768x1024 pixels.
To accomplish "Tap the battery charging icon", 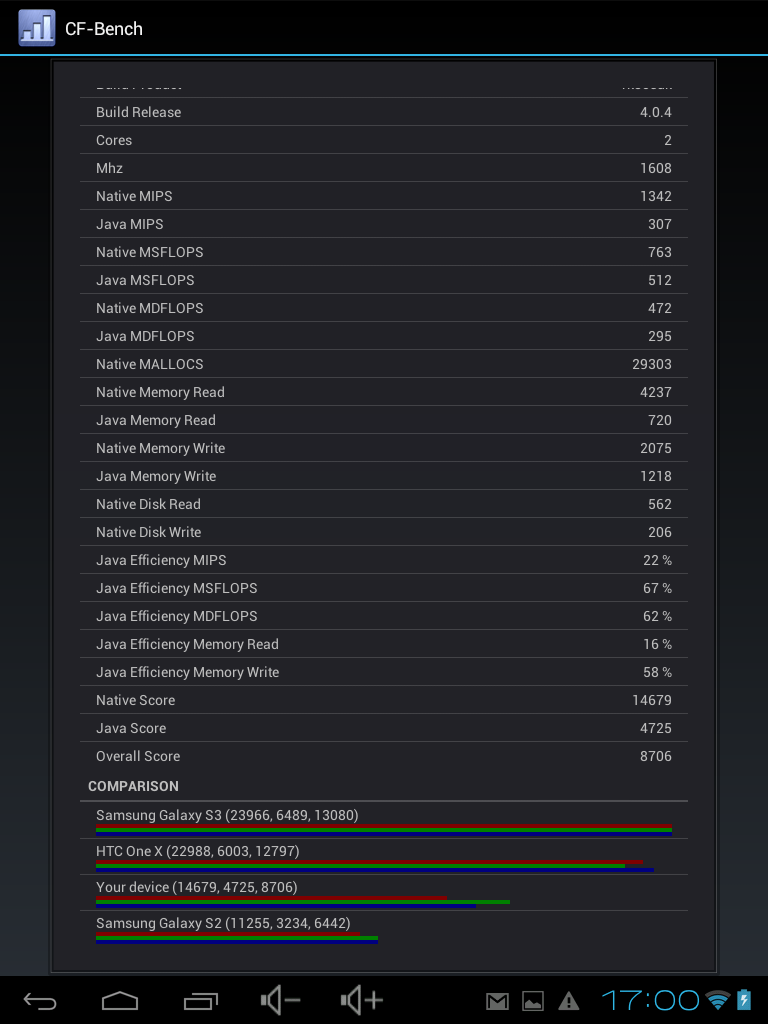I will tap(744, 1000).
